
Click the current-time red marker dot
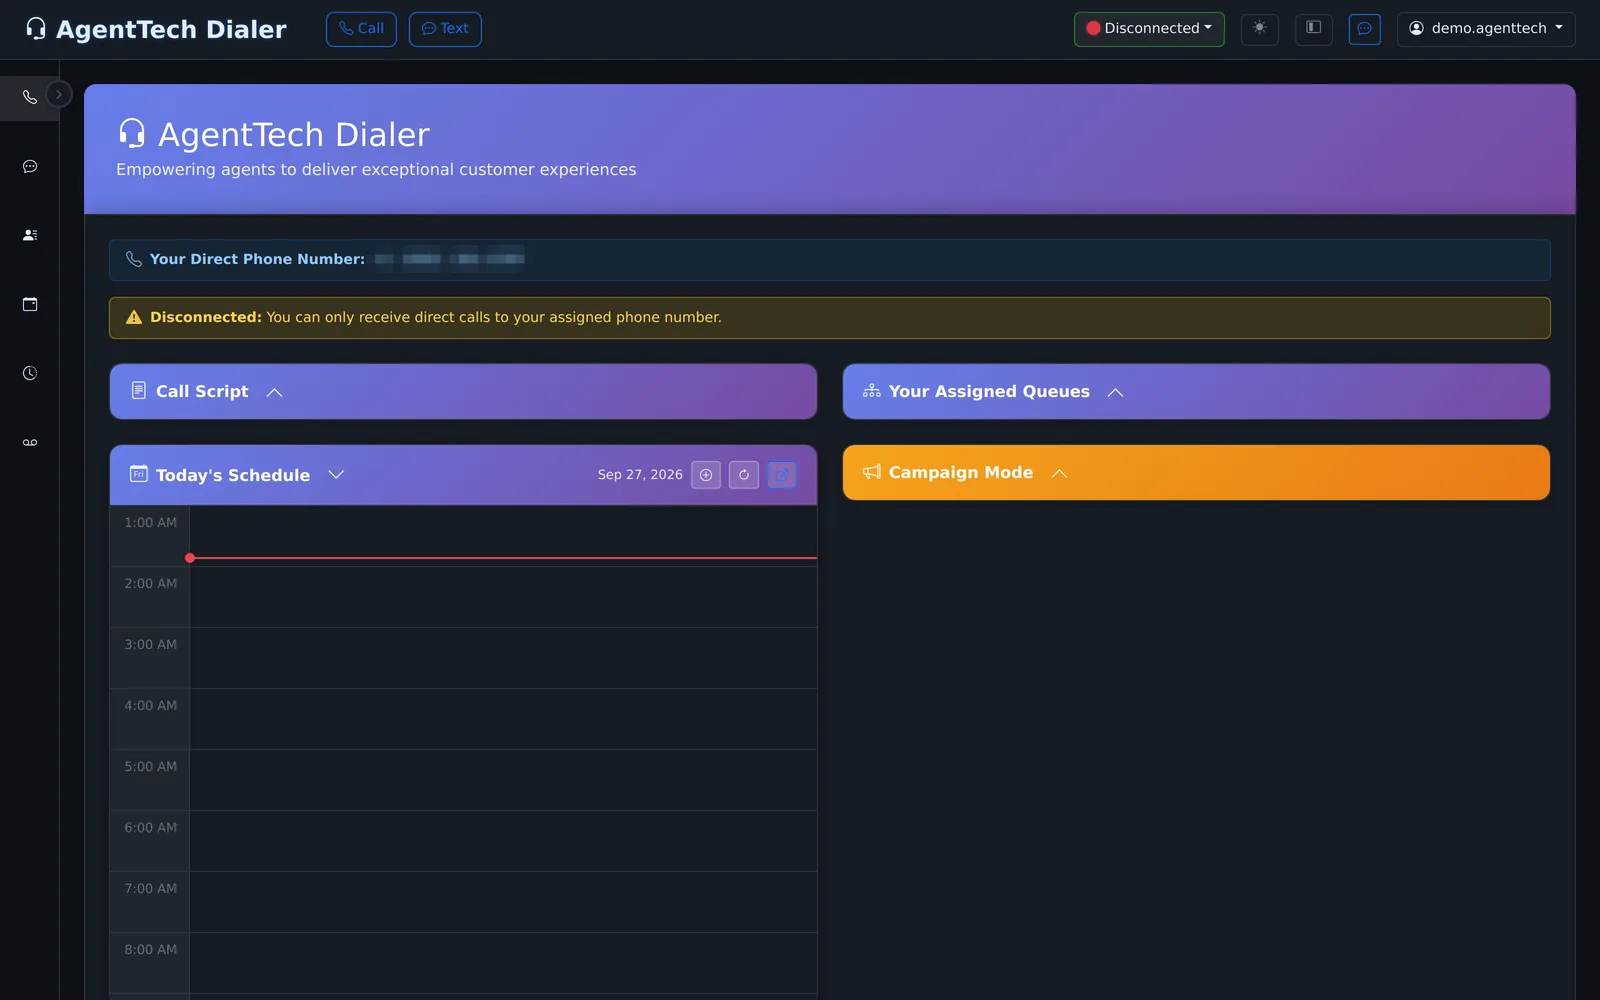click(190, 558)
